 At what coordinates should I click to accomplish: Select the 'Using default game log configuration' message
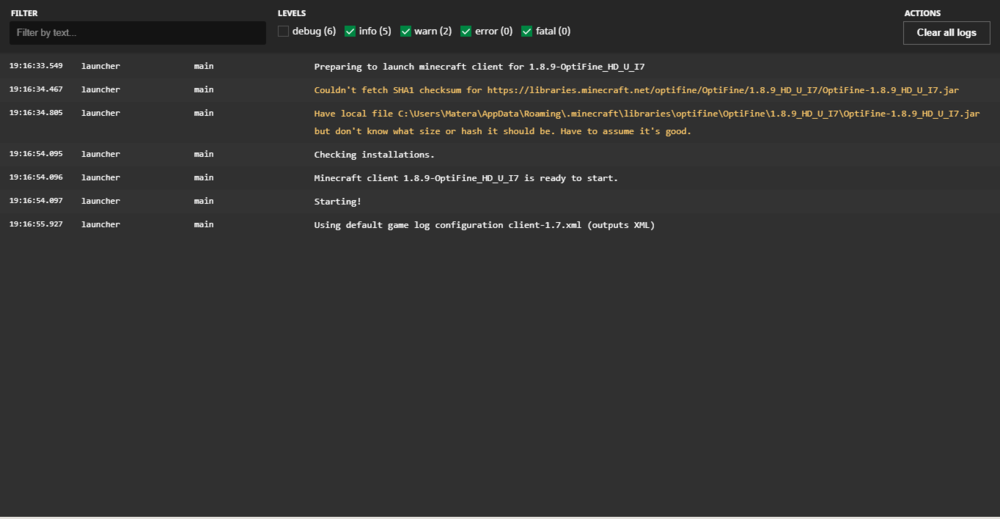(484, 225)
